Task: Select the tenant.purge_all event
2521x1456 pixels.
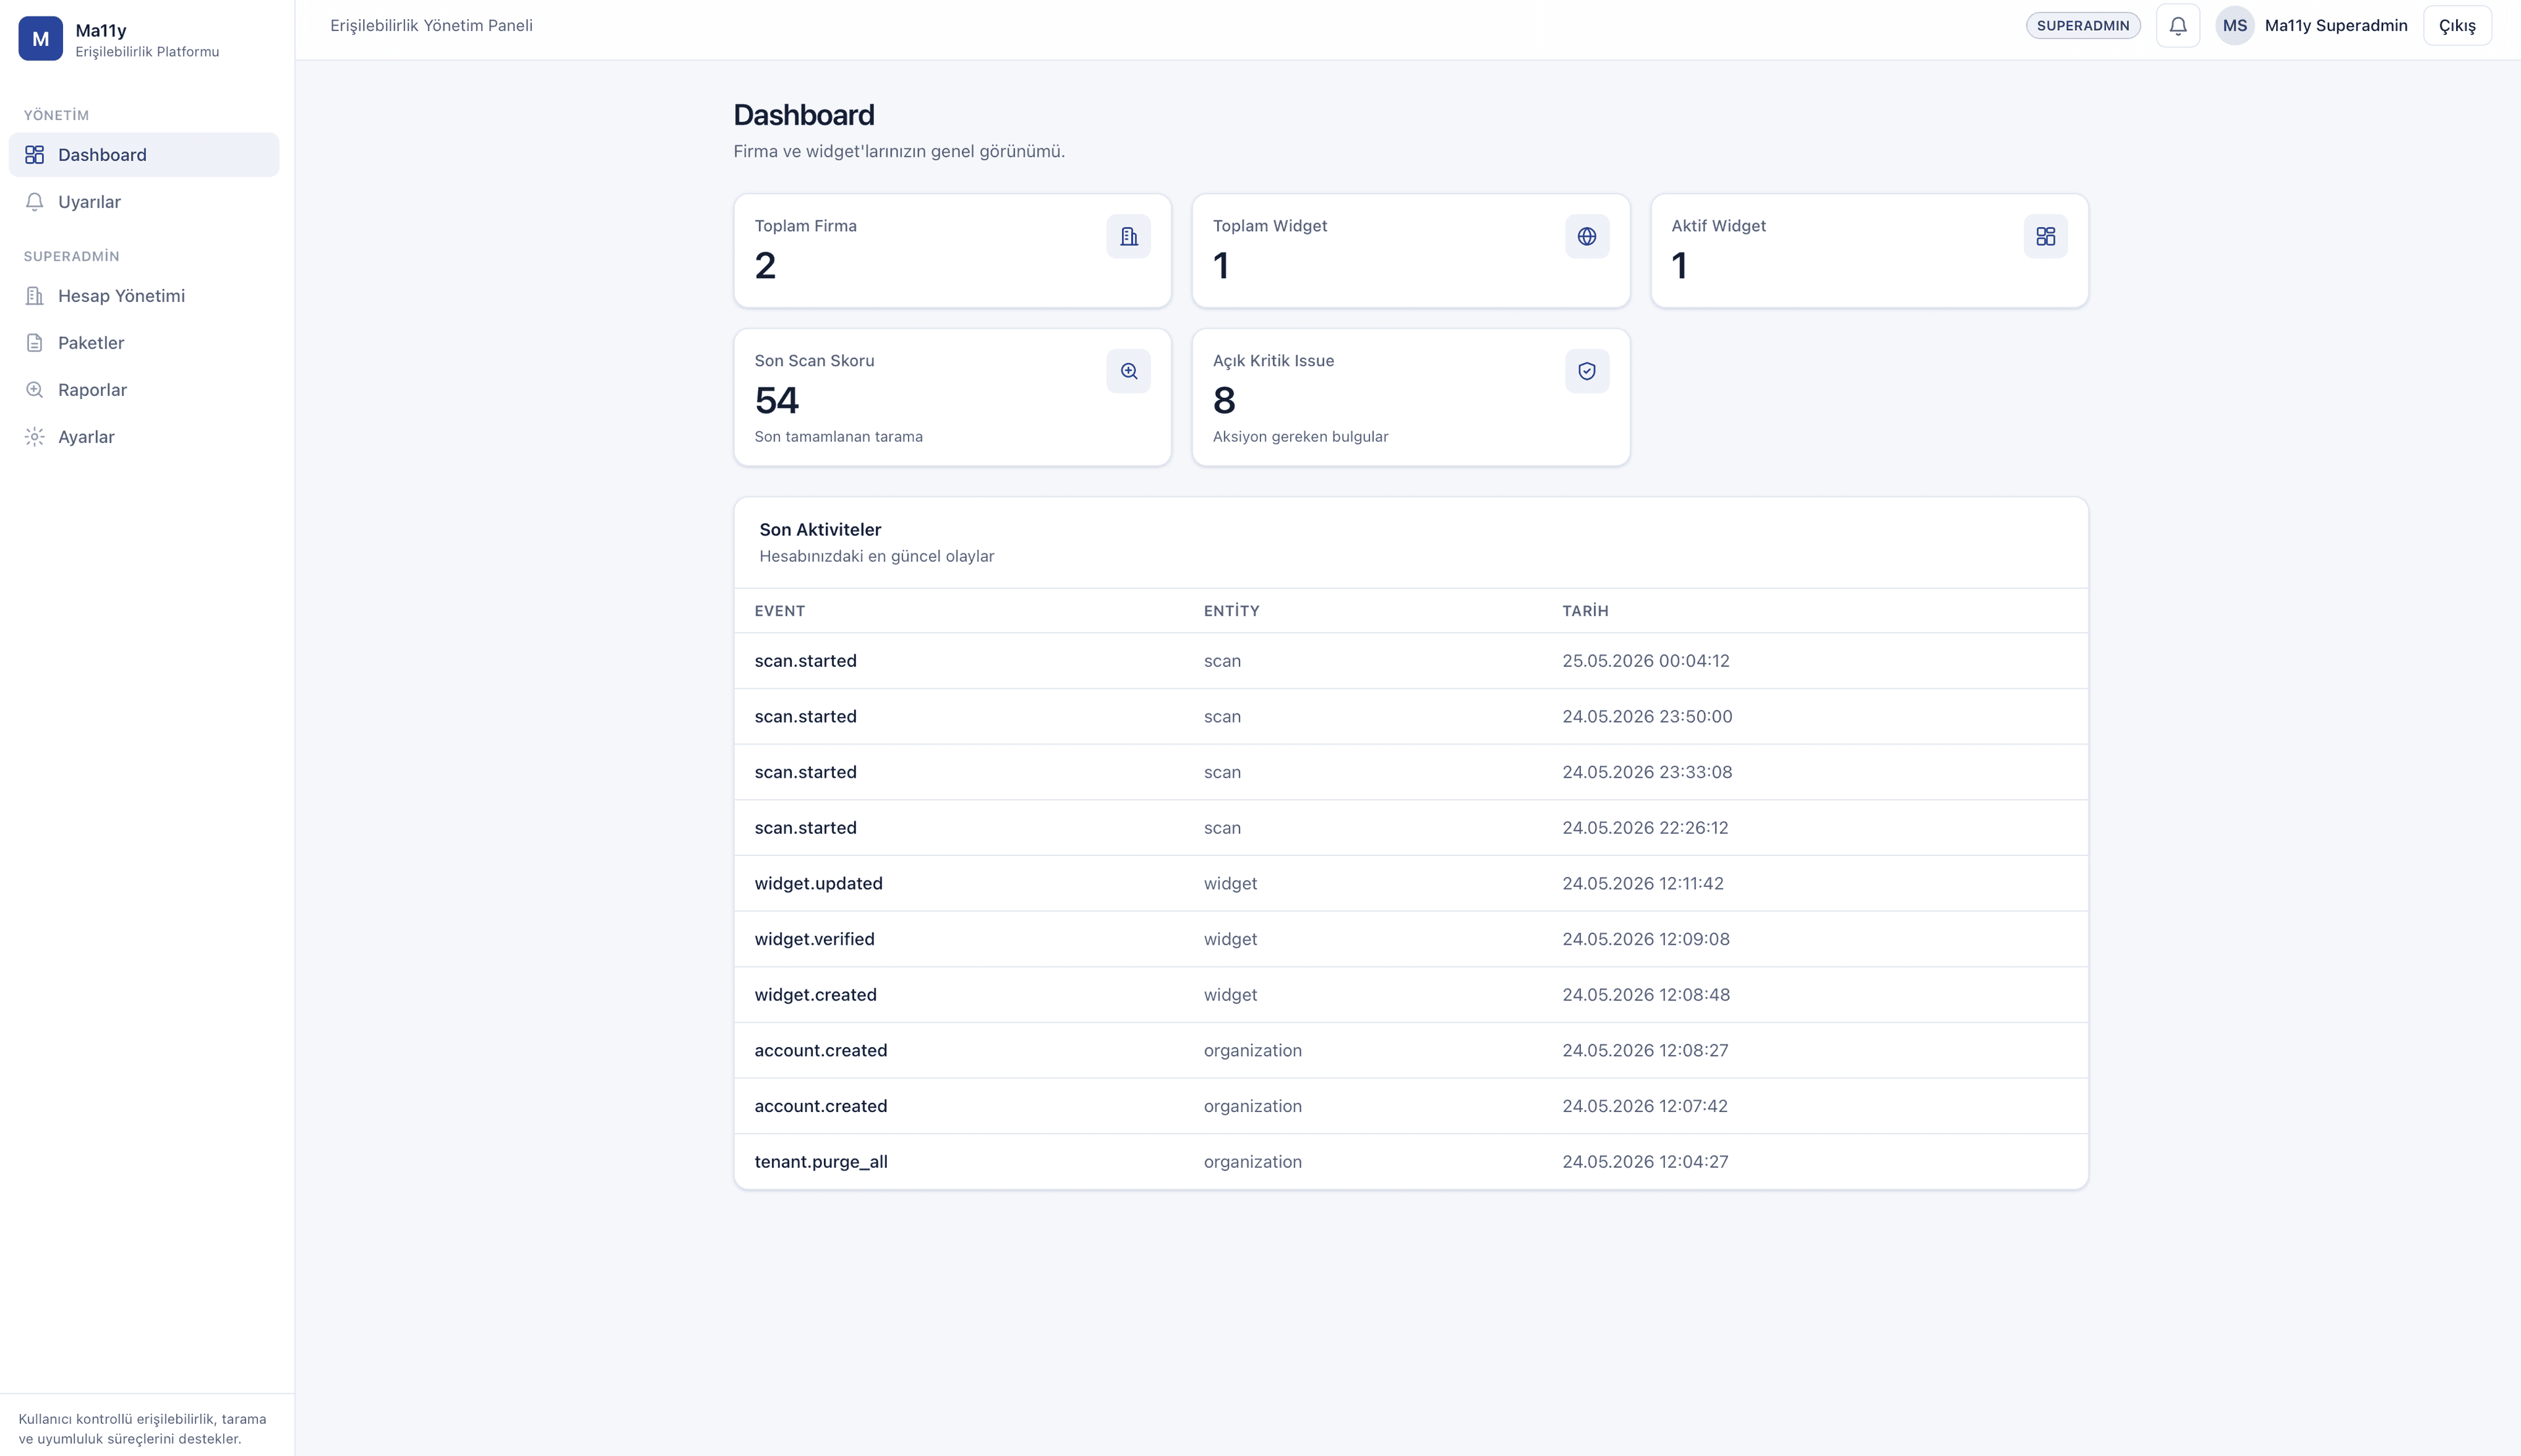Action: tap(821, 1162)
